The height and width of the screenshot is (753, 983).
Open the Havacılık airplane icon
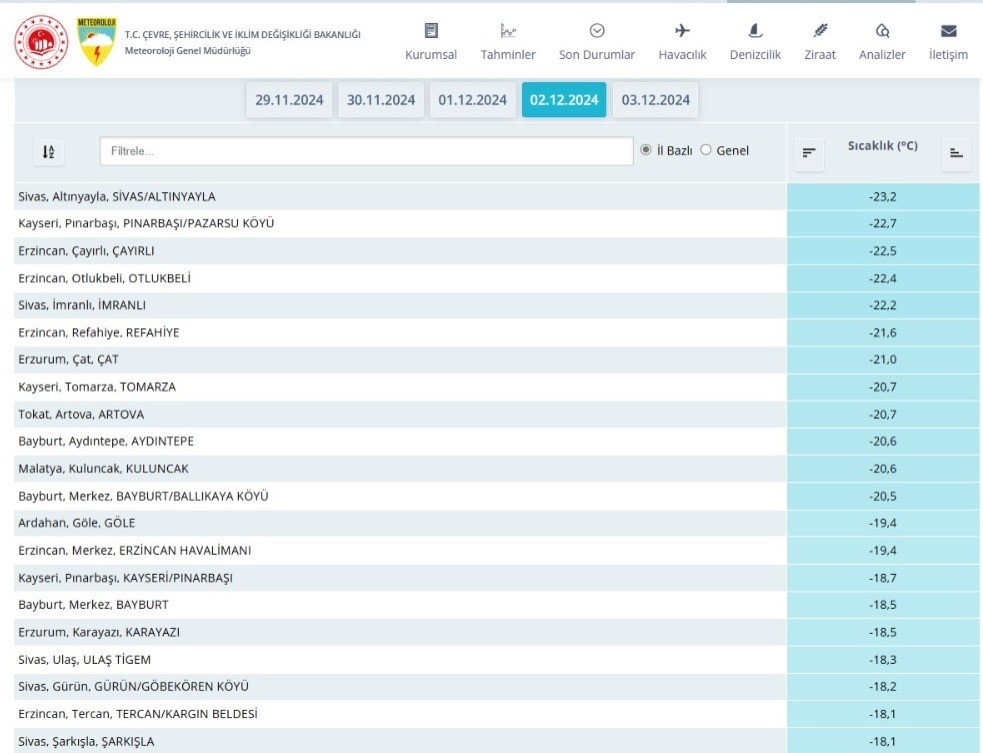[x=682, y=30]
